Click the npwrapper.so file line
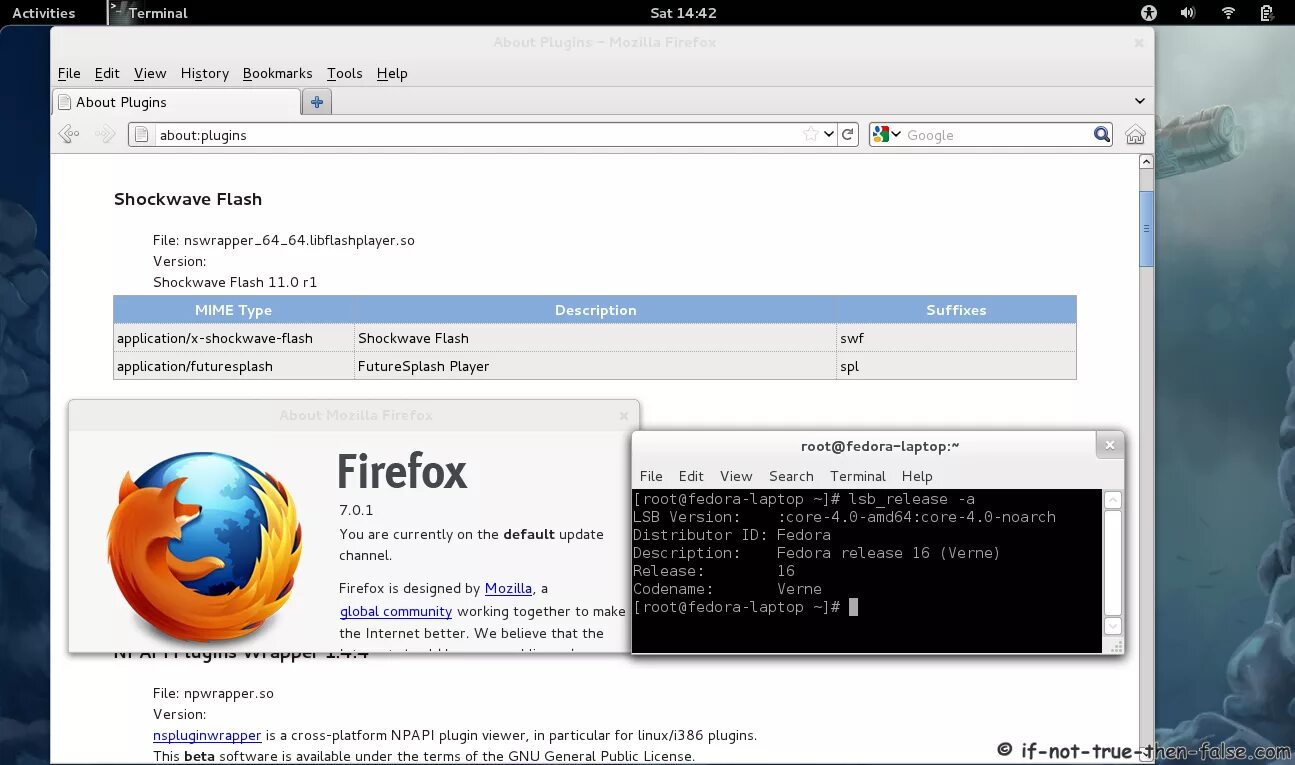Viewport: 1295px width, 765px height. point(213,693)
